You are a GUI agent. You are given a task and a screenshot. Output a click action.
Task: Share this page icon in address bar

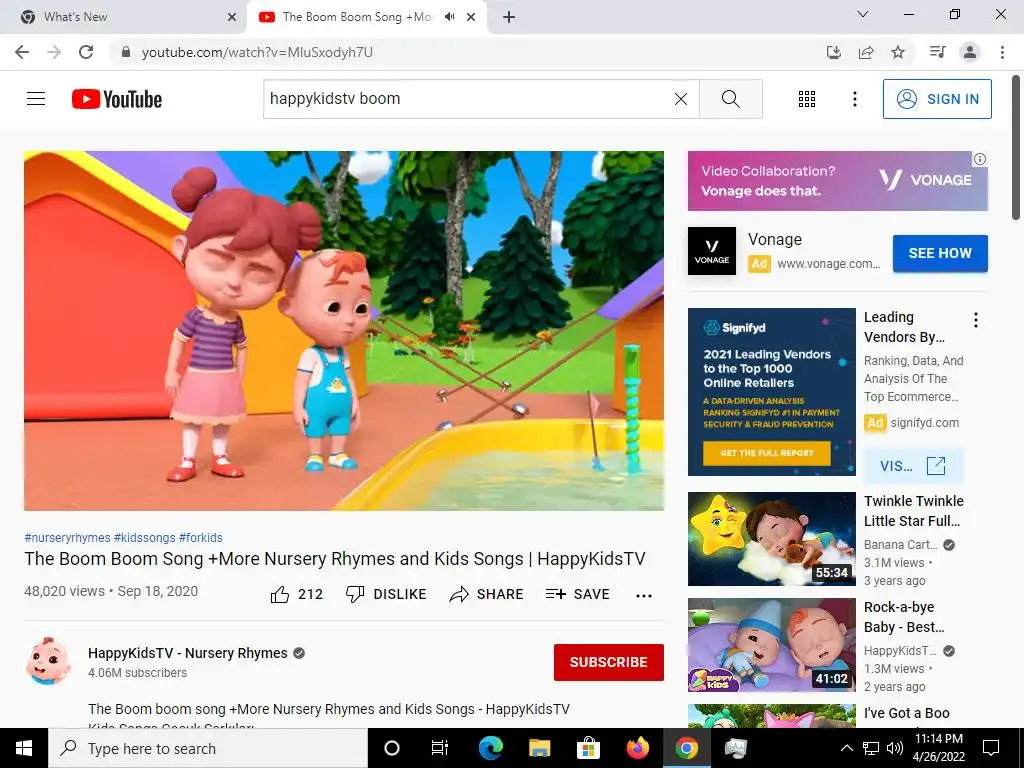click(x=866, y=52)
